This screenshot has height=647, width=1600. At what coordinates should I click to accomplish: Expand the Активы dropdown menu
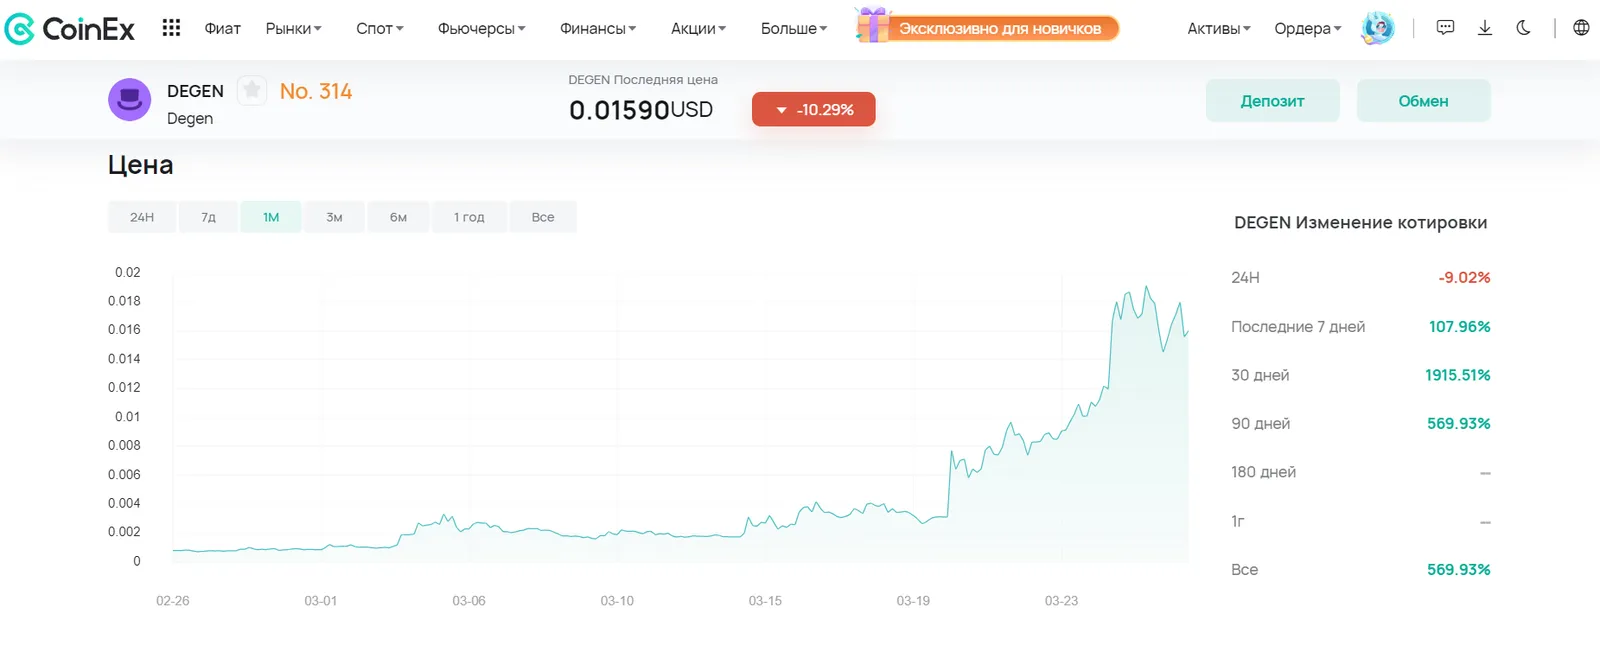tap(1219, 29)
